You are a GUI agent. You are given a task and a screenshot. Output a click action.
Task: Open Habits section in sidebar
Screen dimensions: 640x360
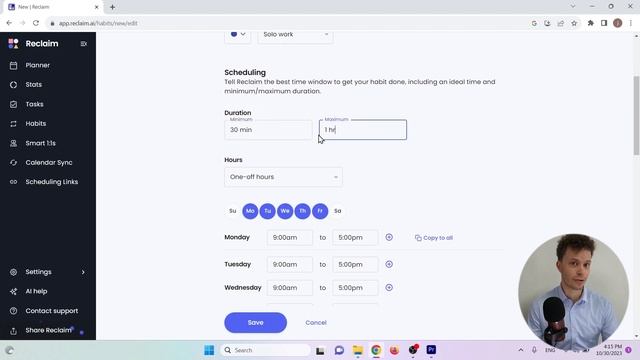36,124
